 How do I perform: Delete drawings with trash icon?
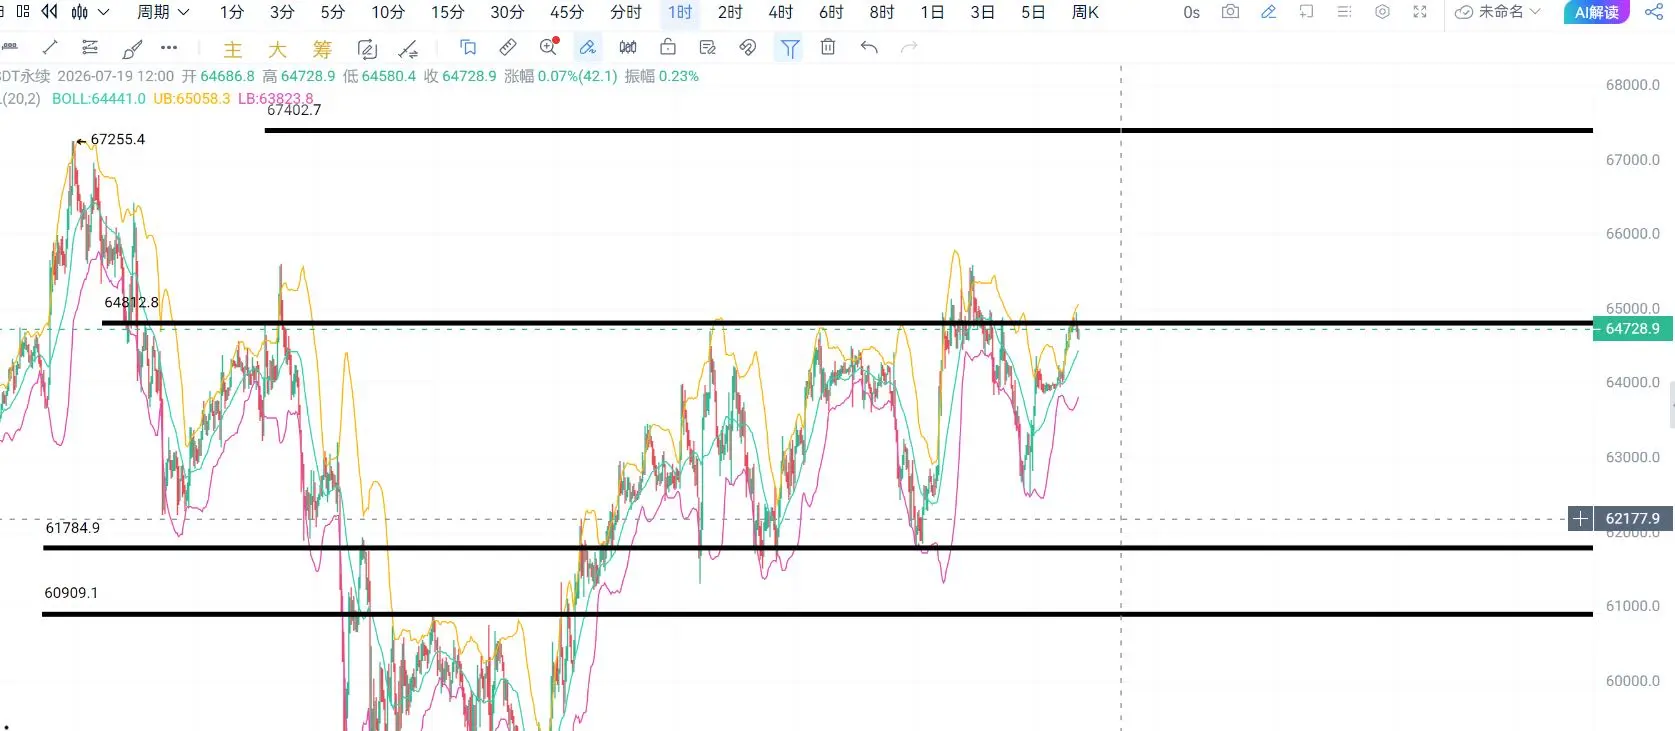click(828, 47)
